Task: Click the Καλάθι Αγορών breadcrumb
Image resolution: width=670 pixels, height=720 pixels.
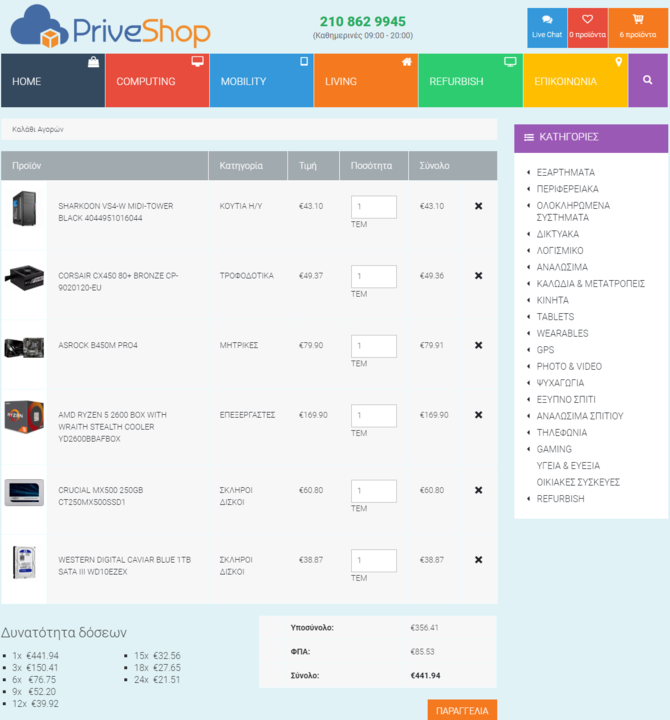Action: 38,129
